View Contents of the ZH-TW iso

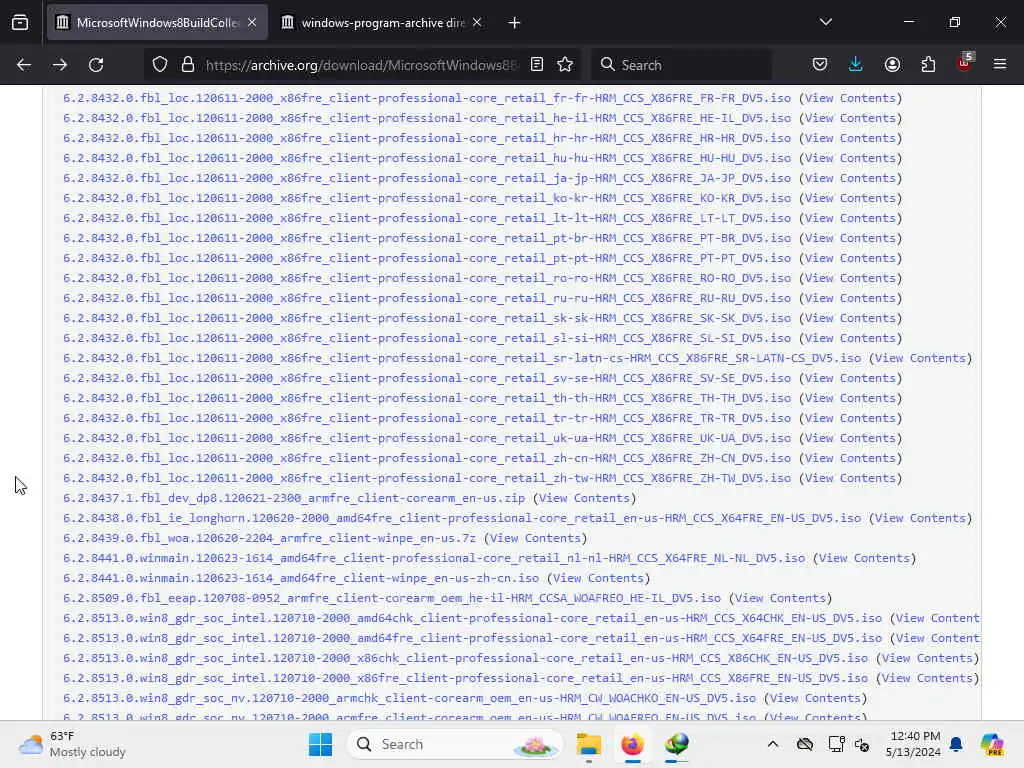(x=850, y=478)
